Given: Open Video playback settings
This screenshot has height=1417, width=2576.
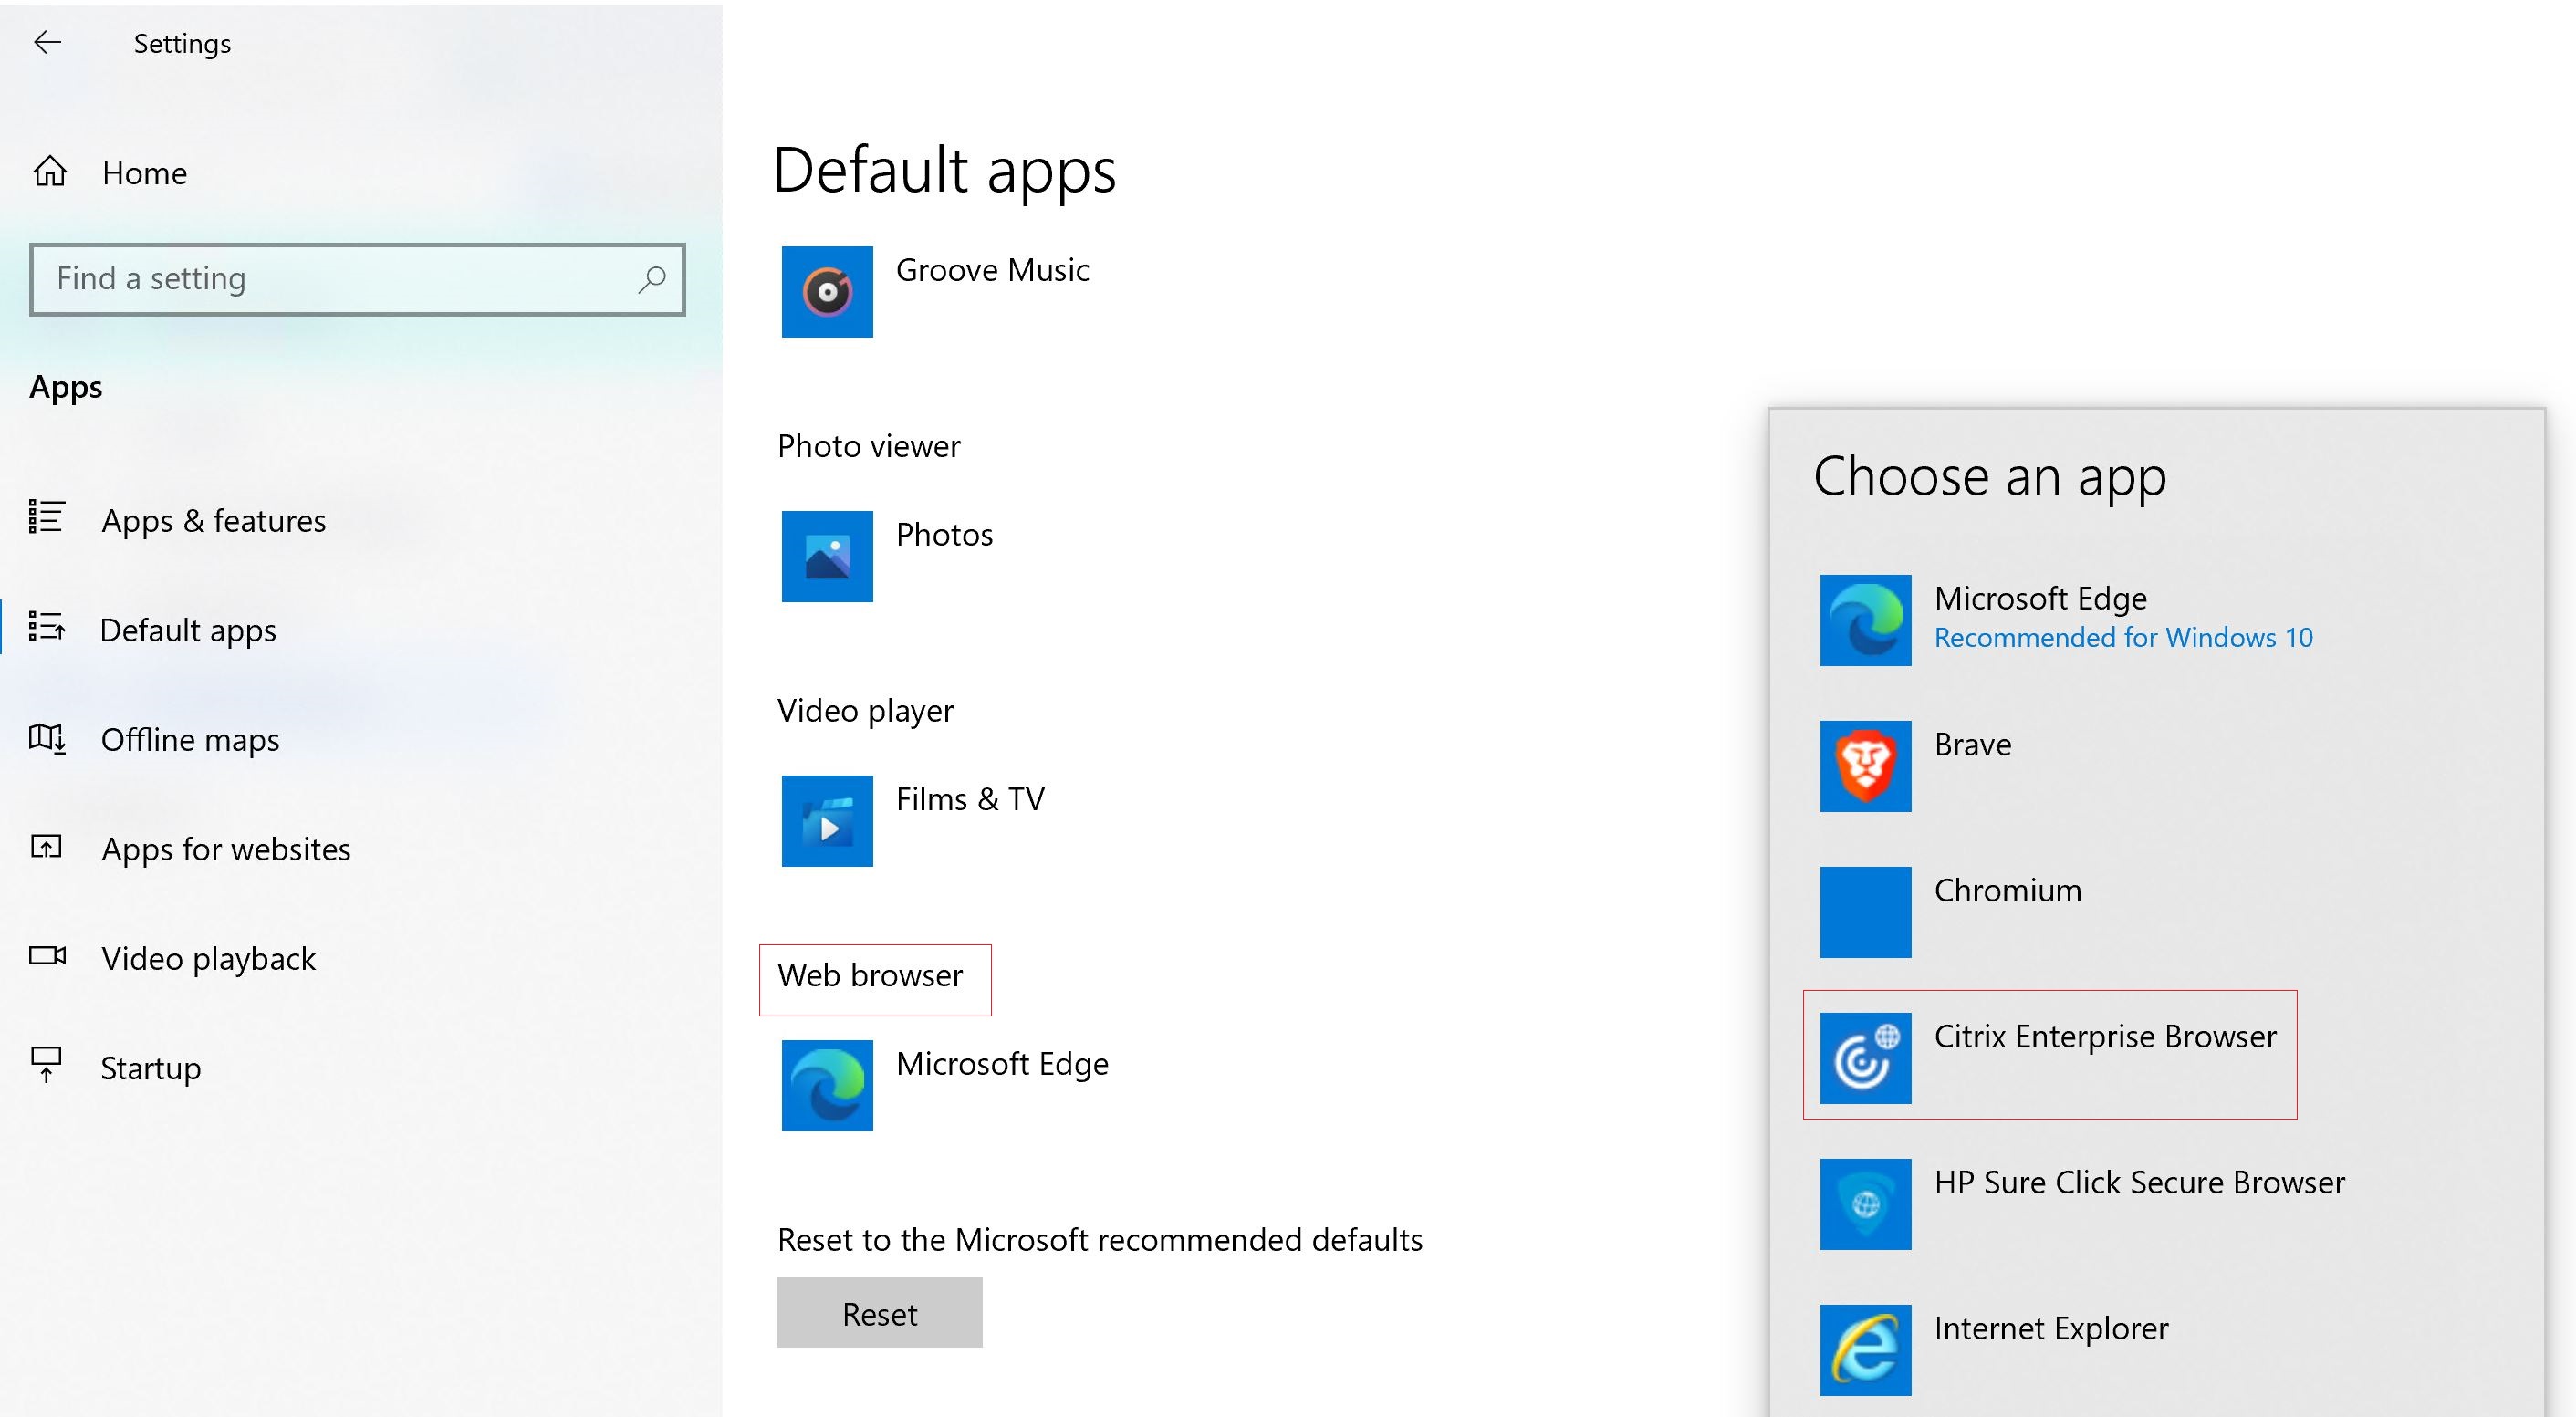Looking at the screenshot, I should (x=208, y=958).
